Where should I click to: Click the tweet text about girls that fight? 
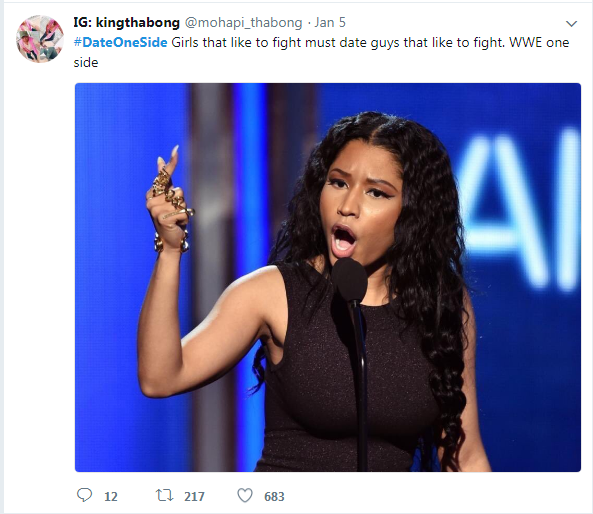(x=321, y=52)
